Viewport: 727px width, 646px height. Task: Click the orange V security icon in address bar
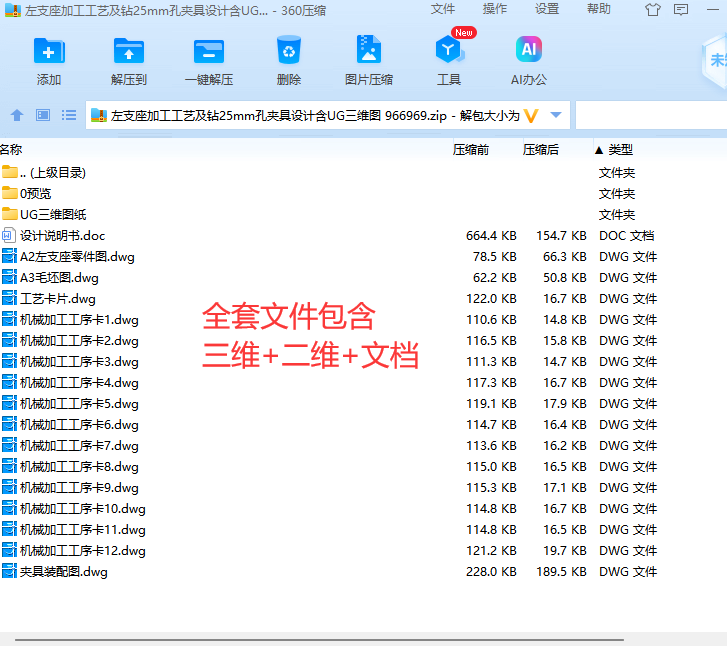pos(531,115)
